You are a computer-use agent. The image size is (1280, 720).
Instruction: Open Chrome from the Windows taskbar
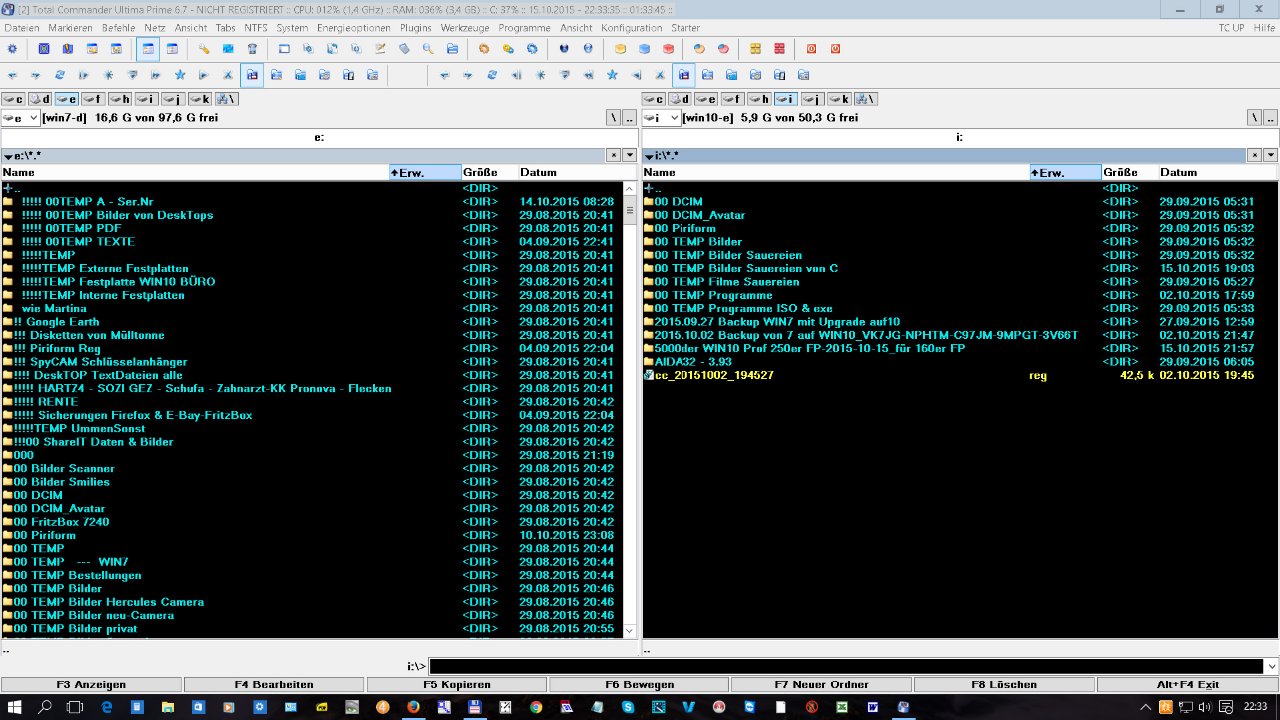pos(536,707)
